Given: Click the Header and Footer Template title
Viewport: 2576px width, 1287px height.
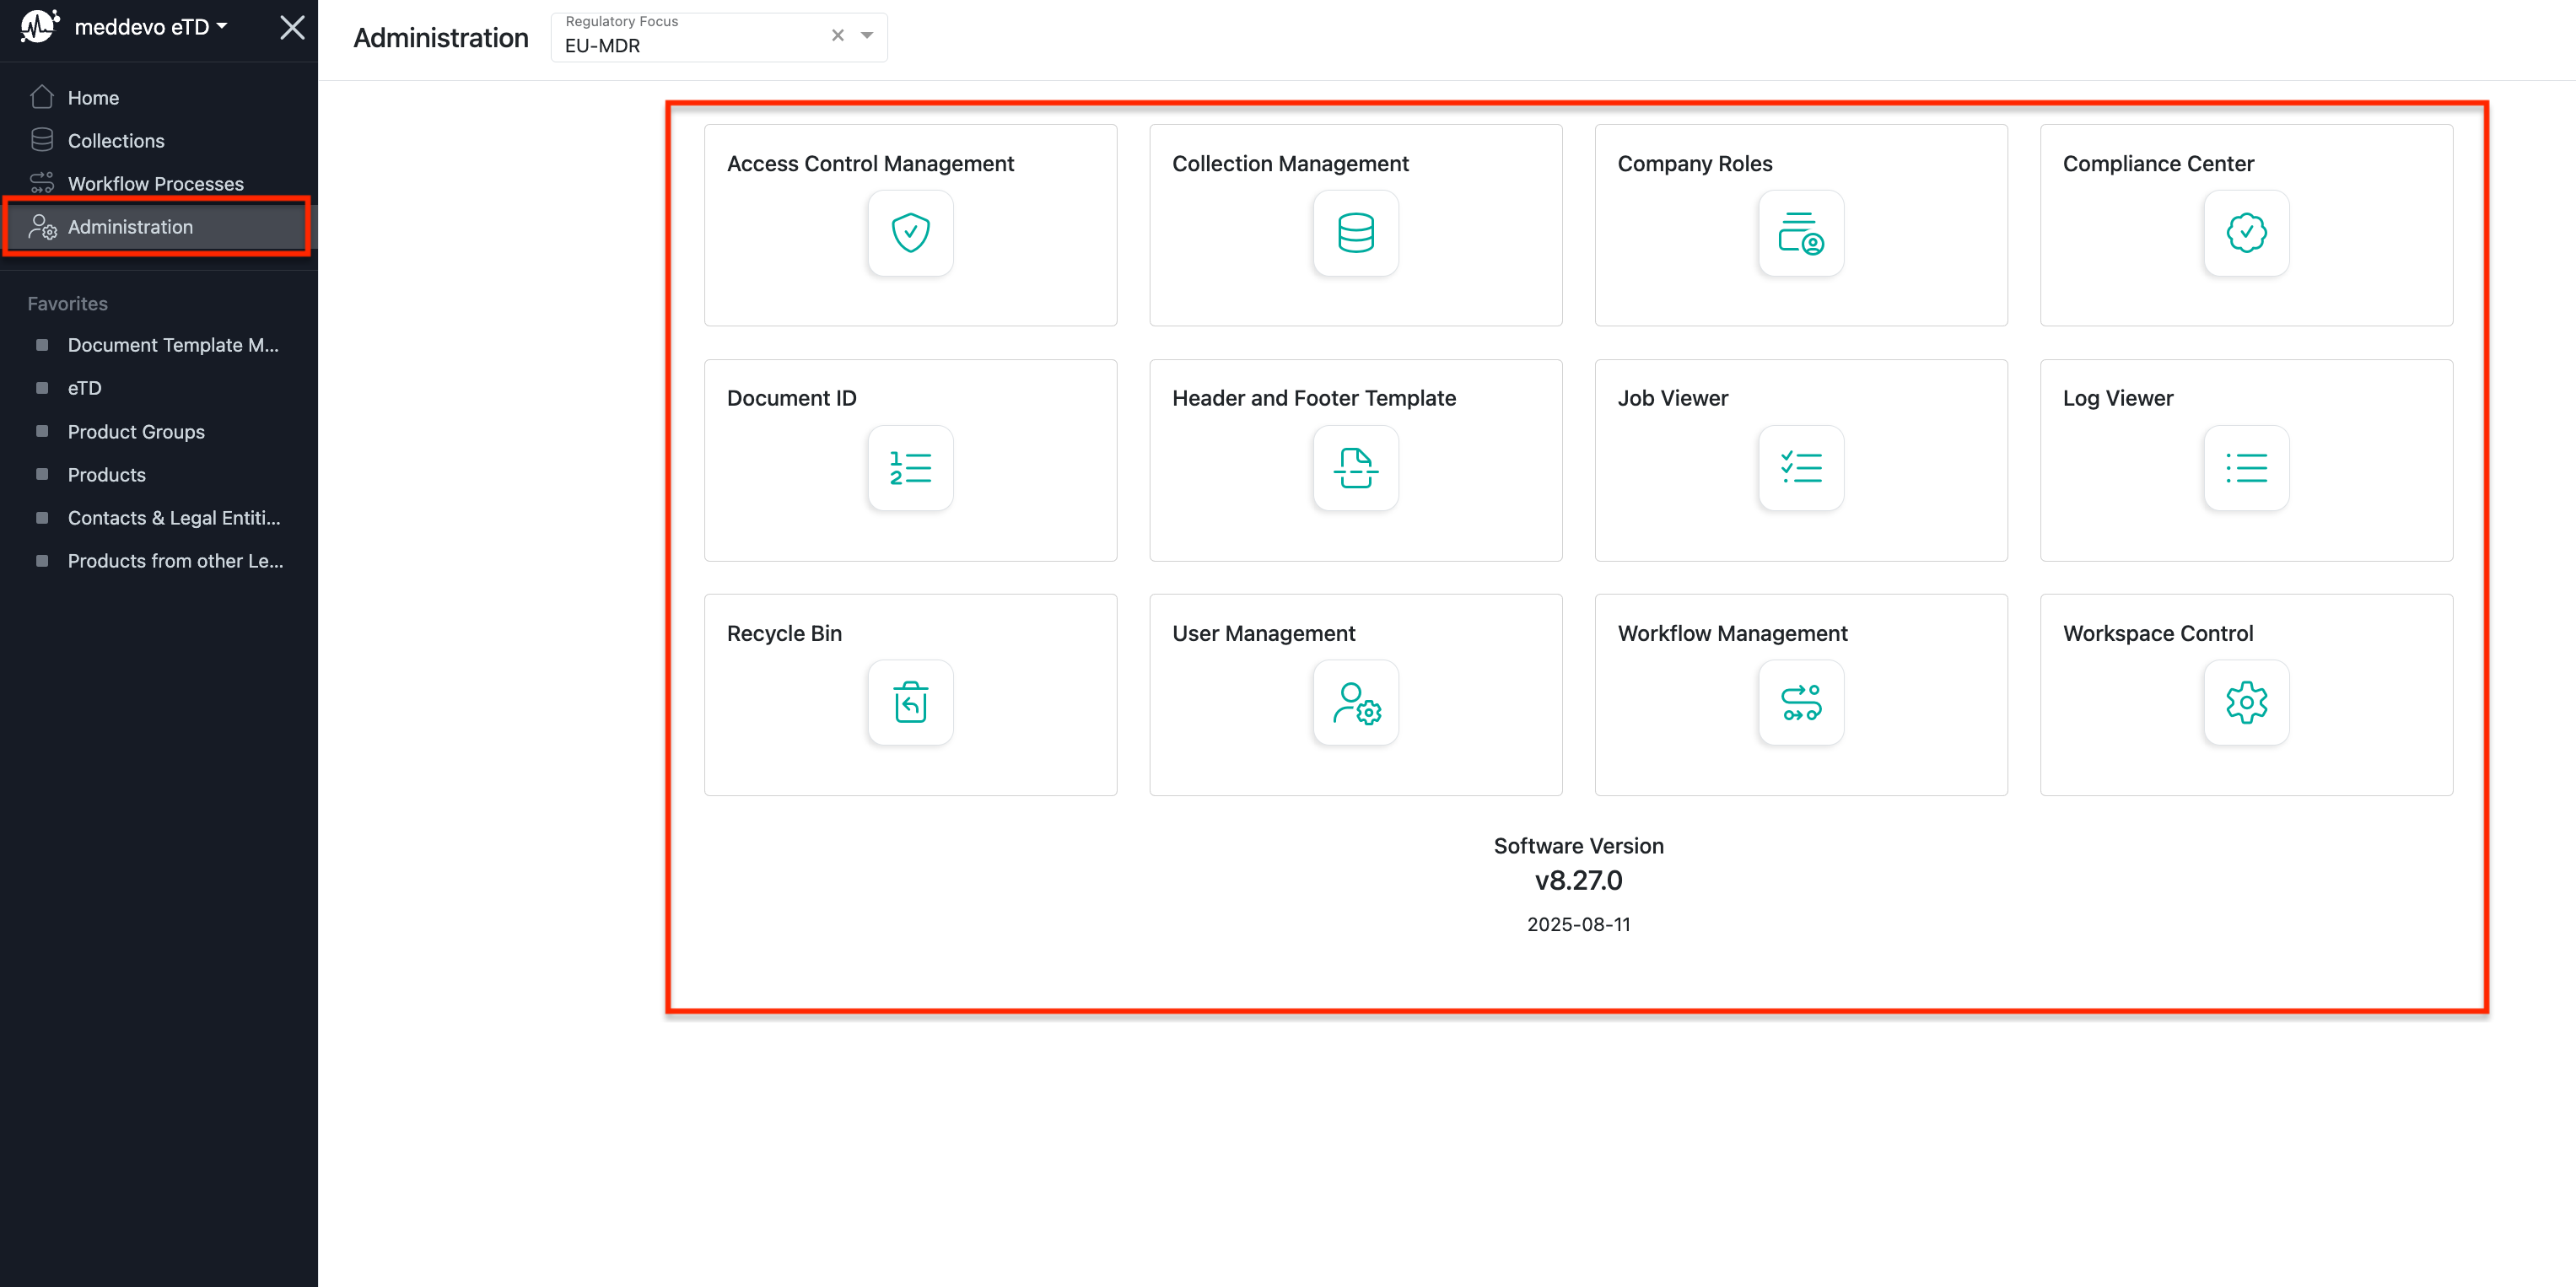Looking at the screenshot, I should coord(1314,398).
